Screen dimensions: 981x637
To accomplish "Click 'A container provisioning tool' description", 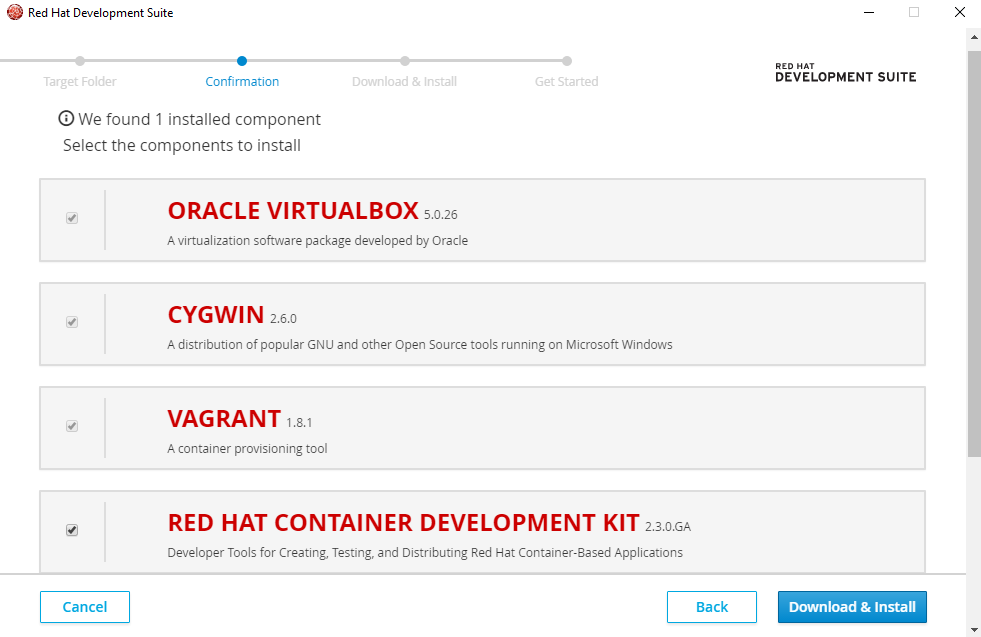I will coord(247,449).
